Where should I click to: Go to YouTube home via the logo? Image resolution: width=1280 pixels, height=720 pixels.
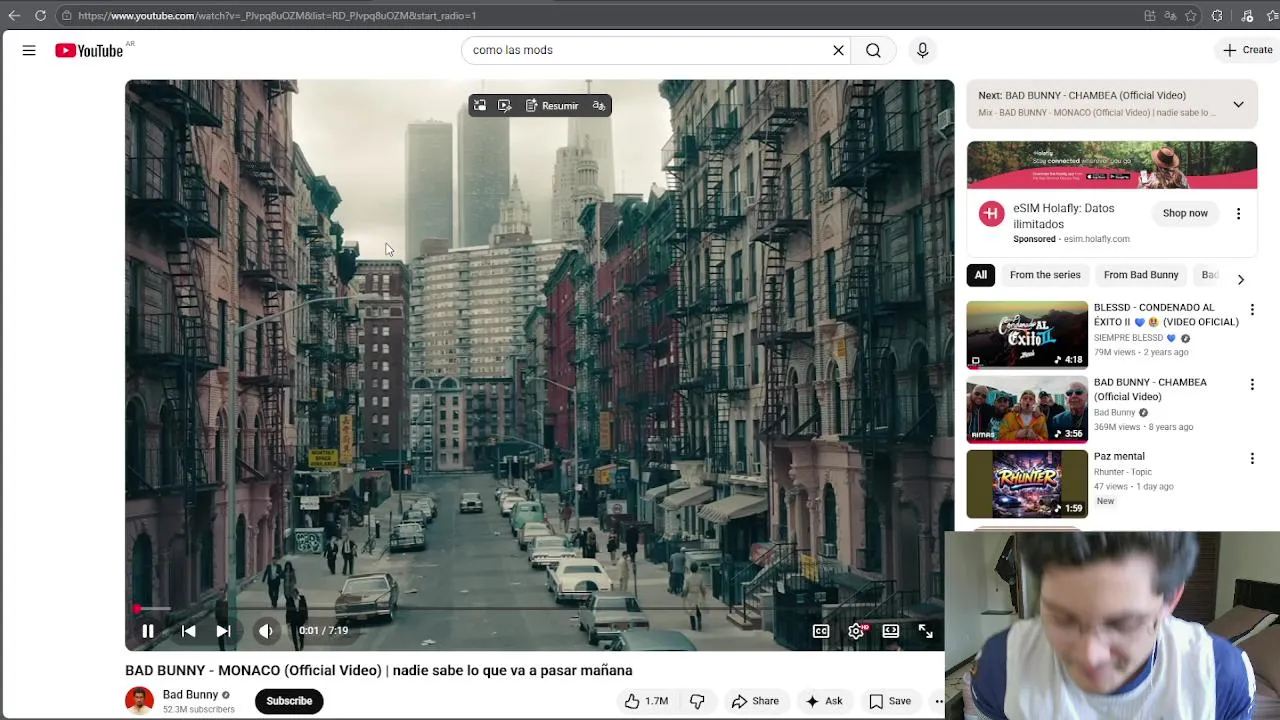89,50
